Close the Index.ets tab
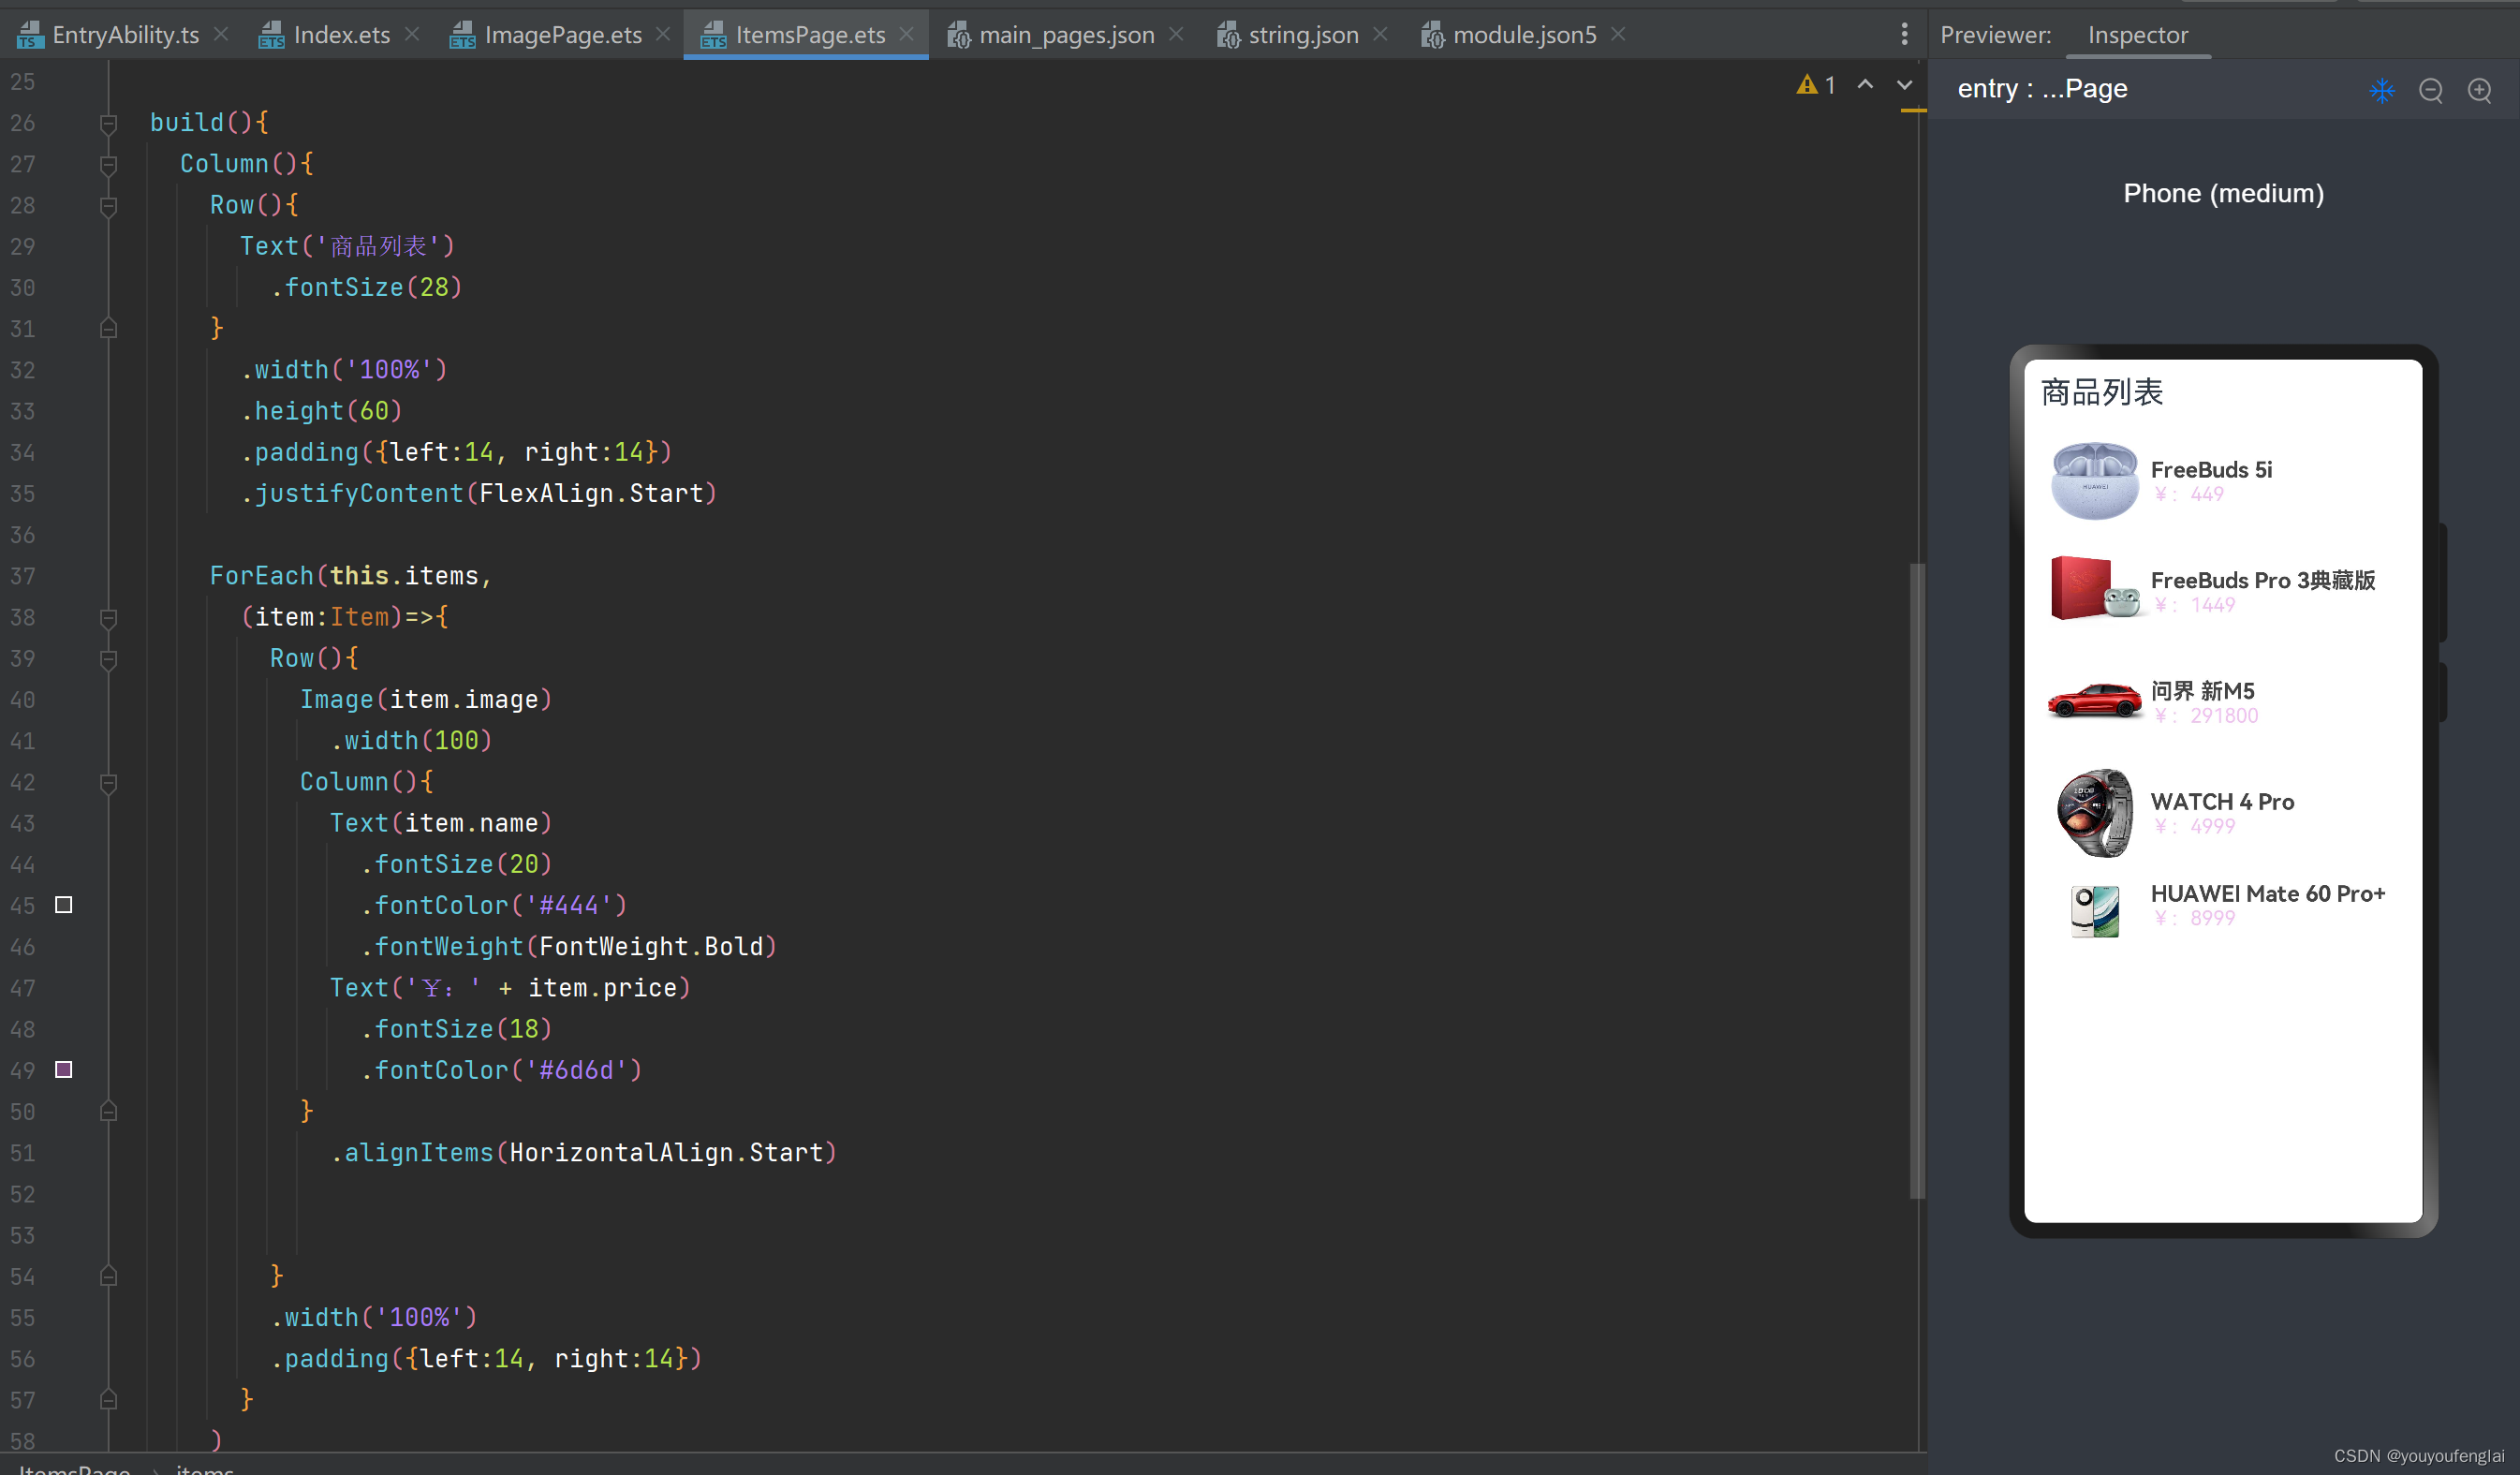Image resolution: width=2520 pixels, height=1475 pixels. [x=412, y=35]
